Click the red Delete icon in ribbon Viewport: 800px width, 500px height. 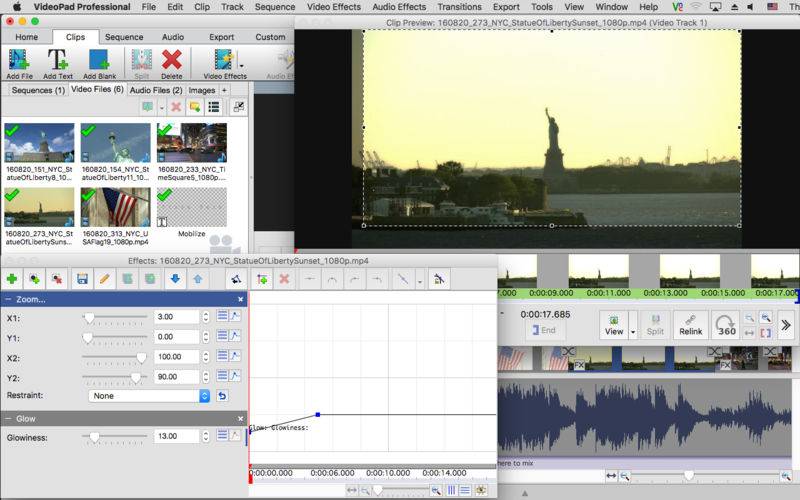(171, 64)
